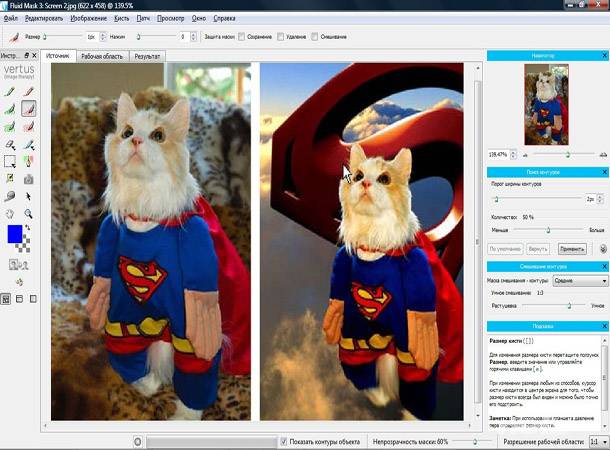Viewport: 610px width, 450px height.
Task: Select the green keep local brush tool
Action: click(10, 109)
